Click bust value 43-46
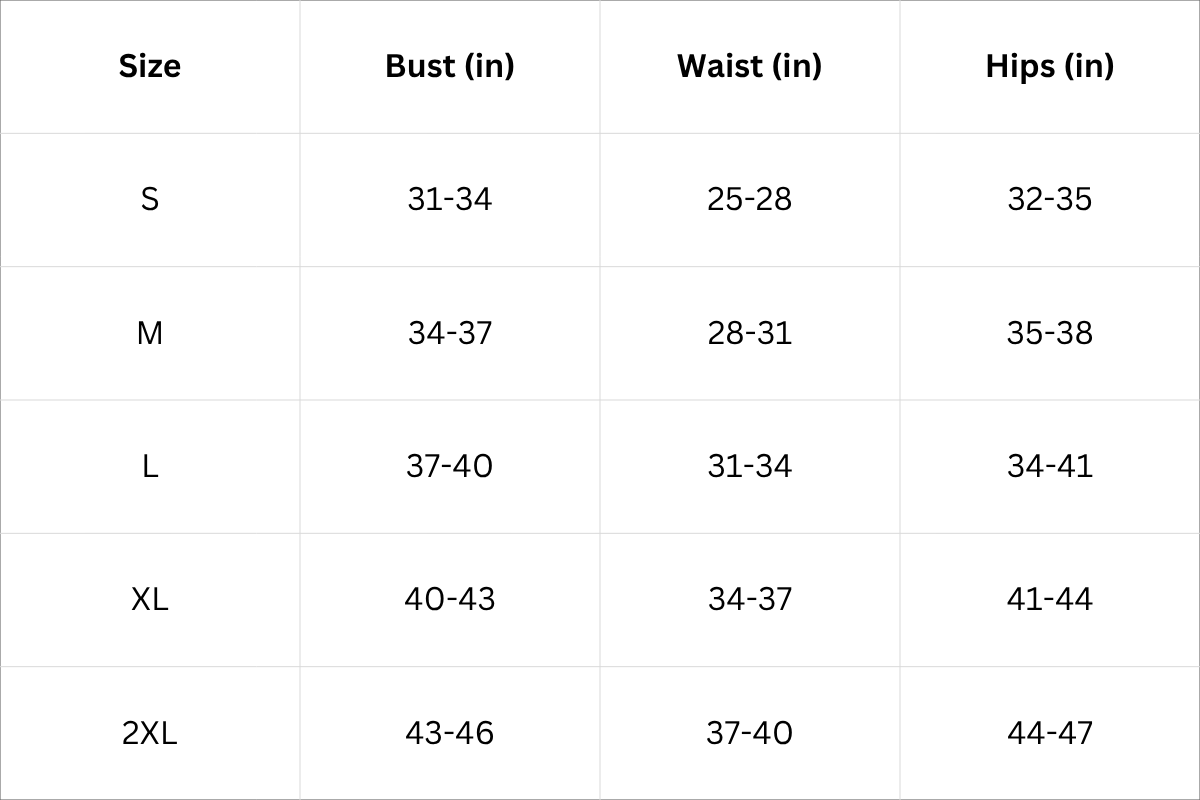The image size is (1200, 800). pos(450,733)
